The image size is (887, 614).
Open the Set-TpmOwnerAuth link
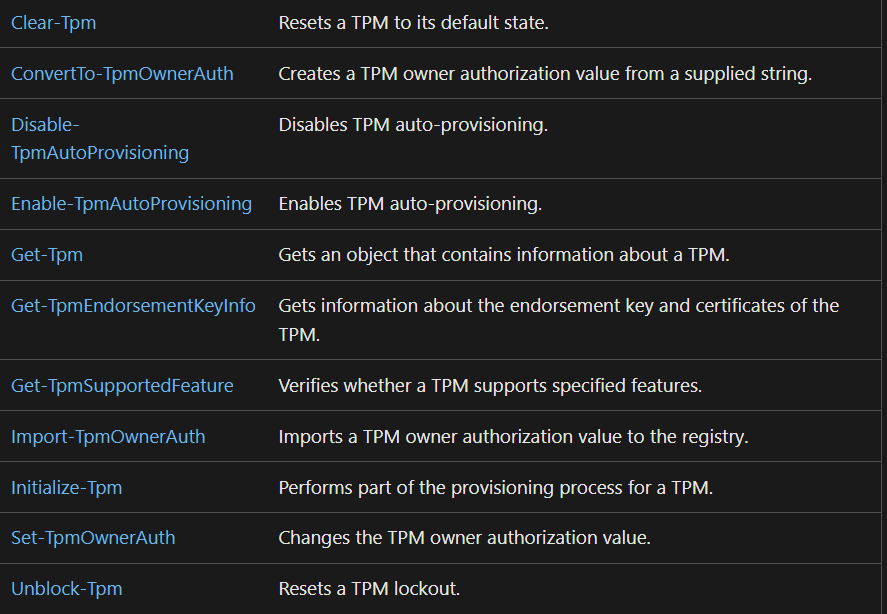tap(93, 538)
